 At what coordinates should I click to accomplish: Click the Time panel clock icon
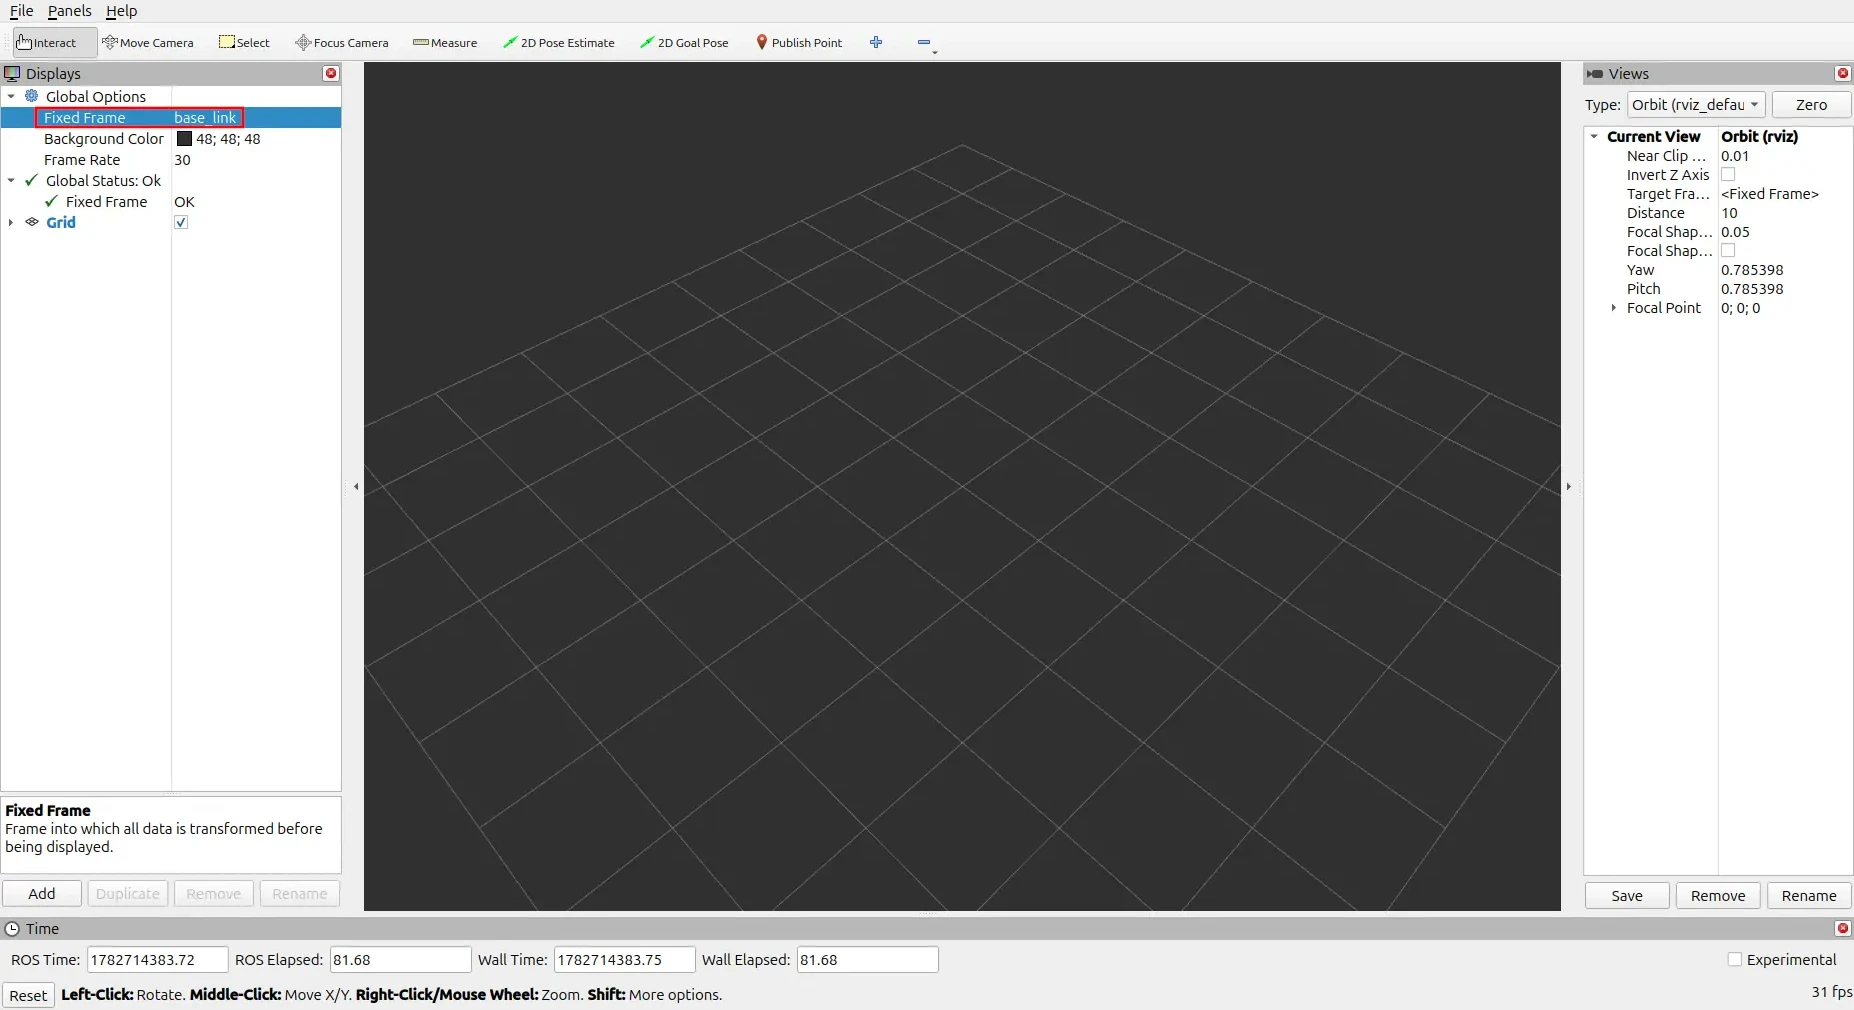tap(12, 928)
